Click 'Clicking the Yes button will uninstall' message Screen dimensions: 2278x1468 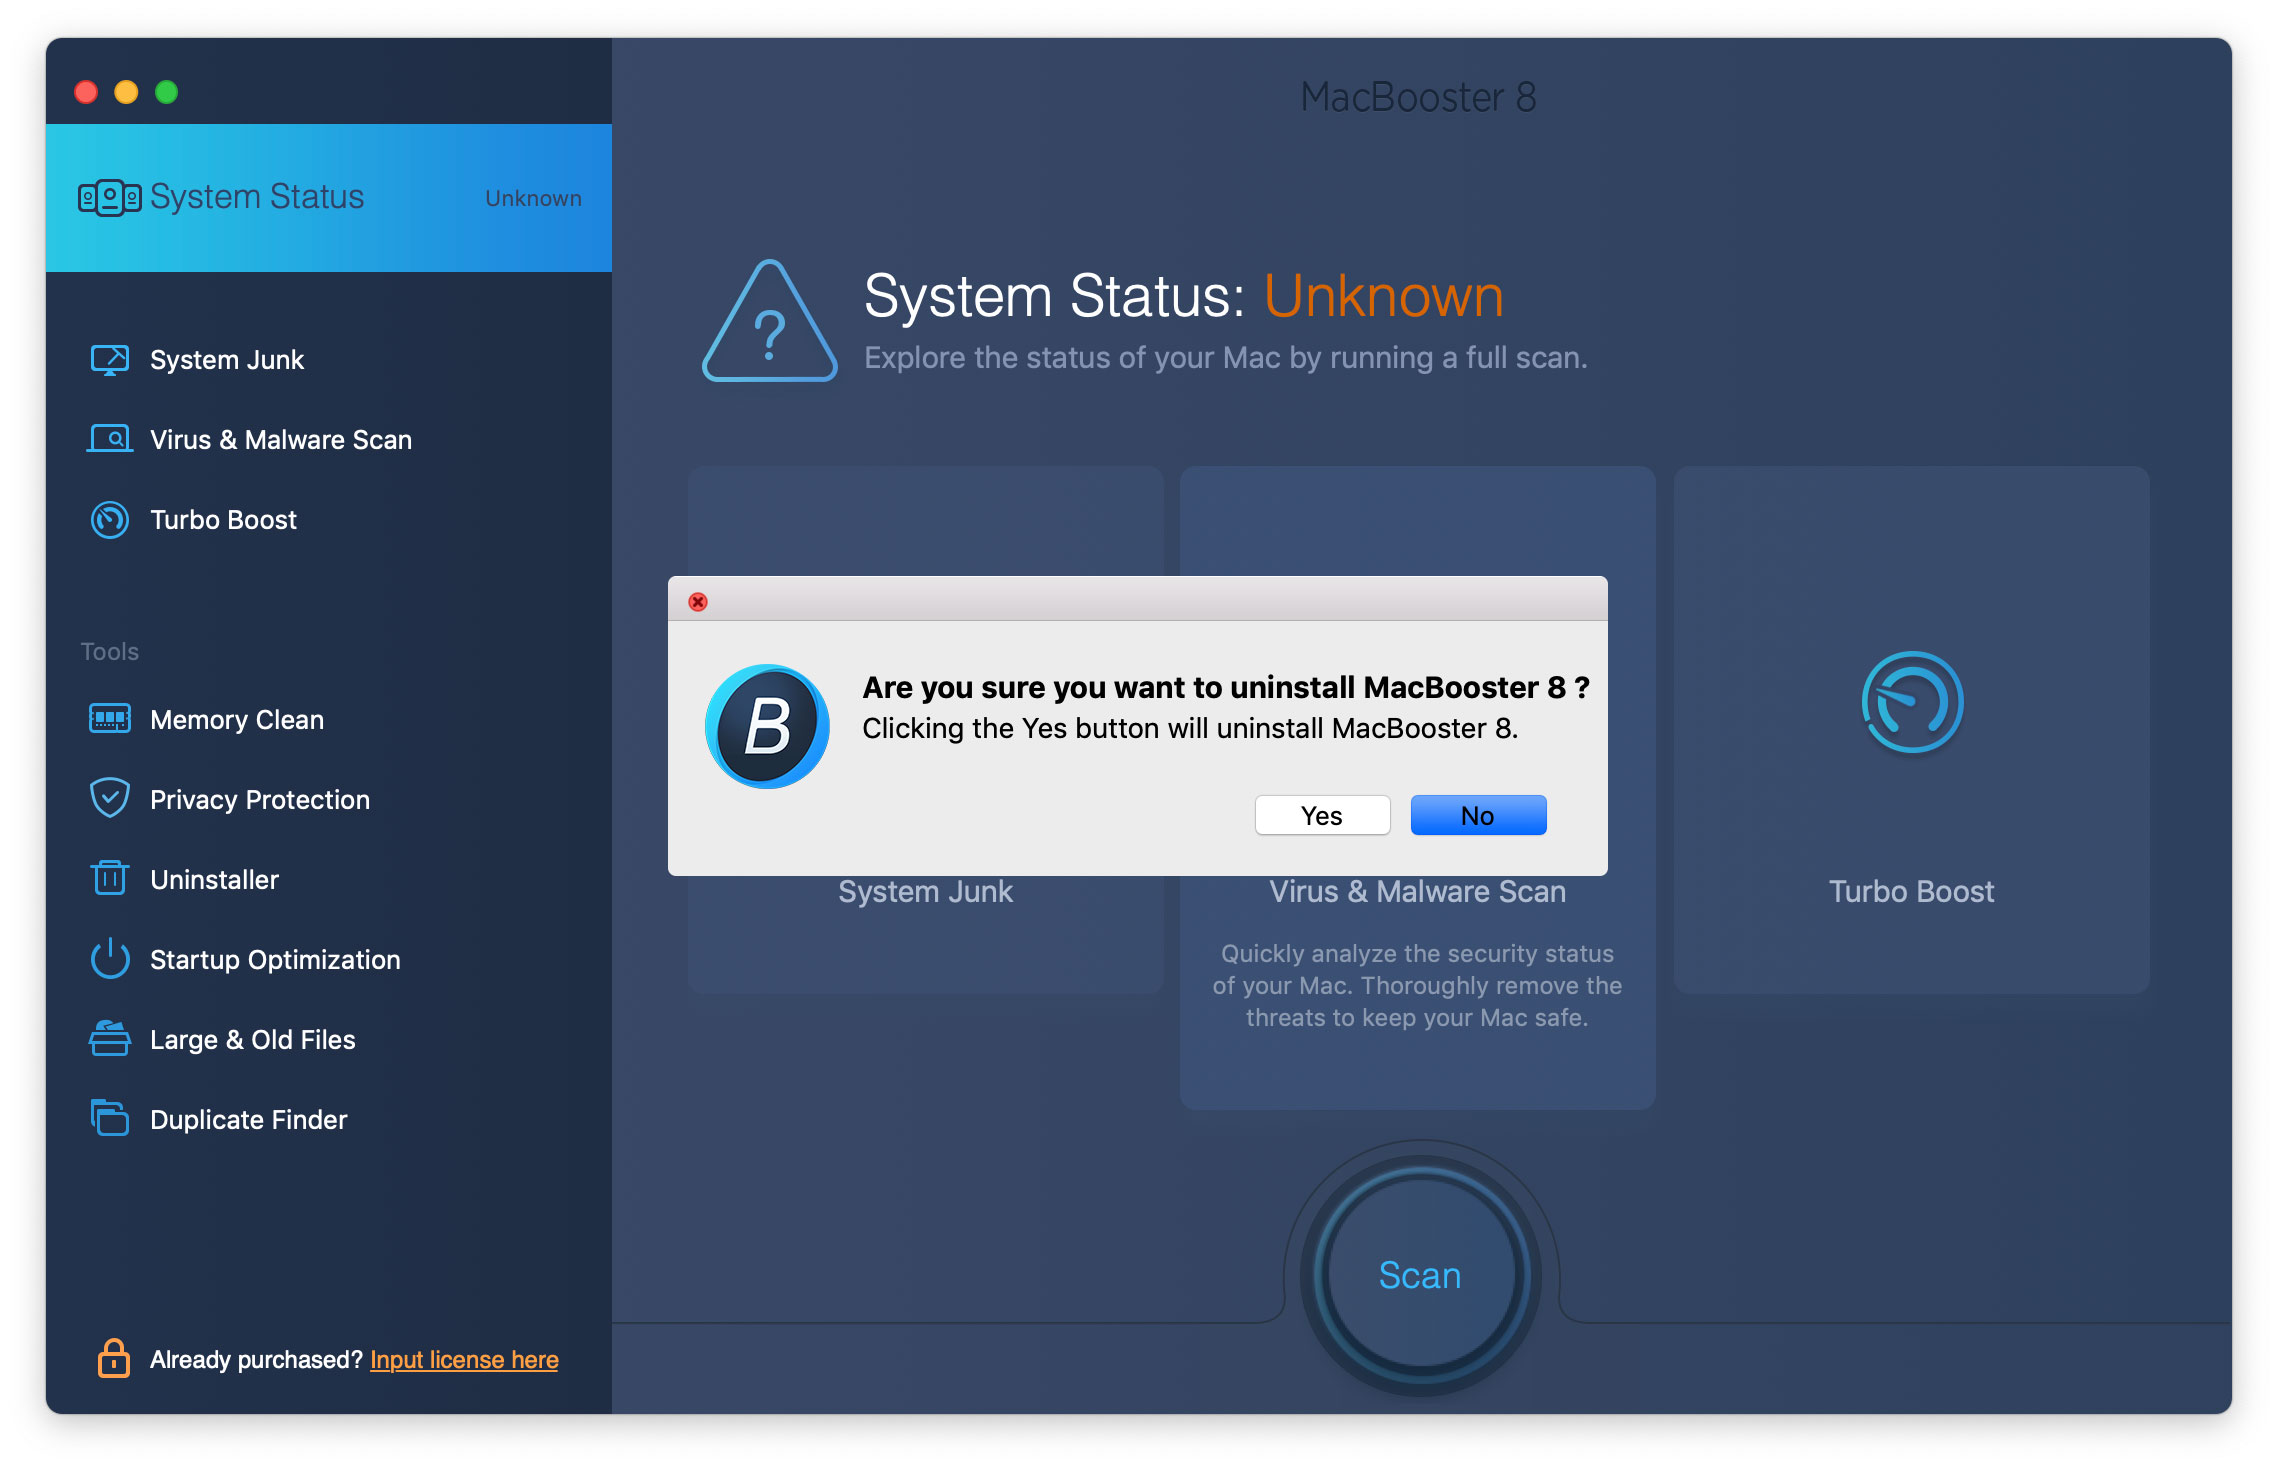(1190, 728)
